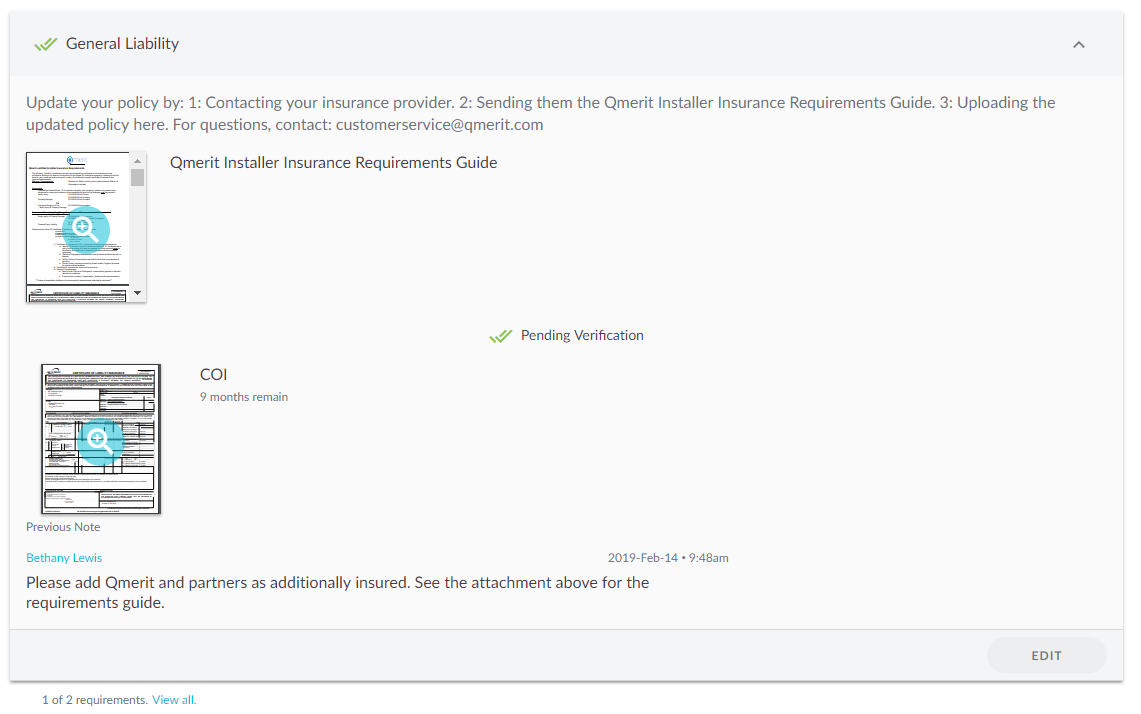Click the General Liability header title
The image size is (1141, 714).
(122, 44)
